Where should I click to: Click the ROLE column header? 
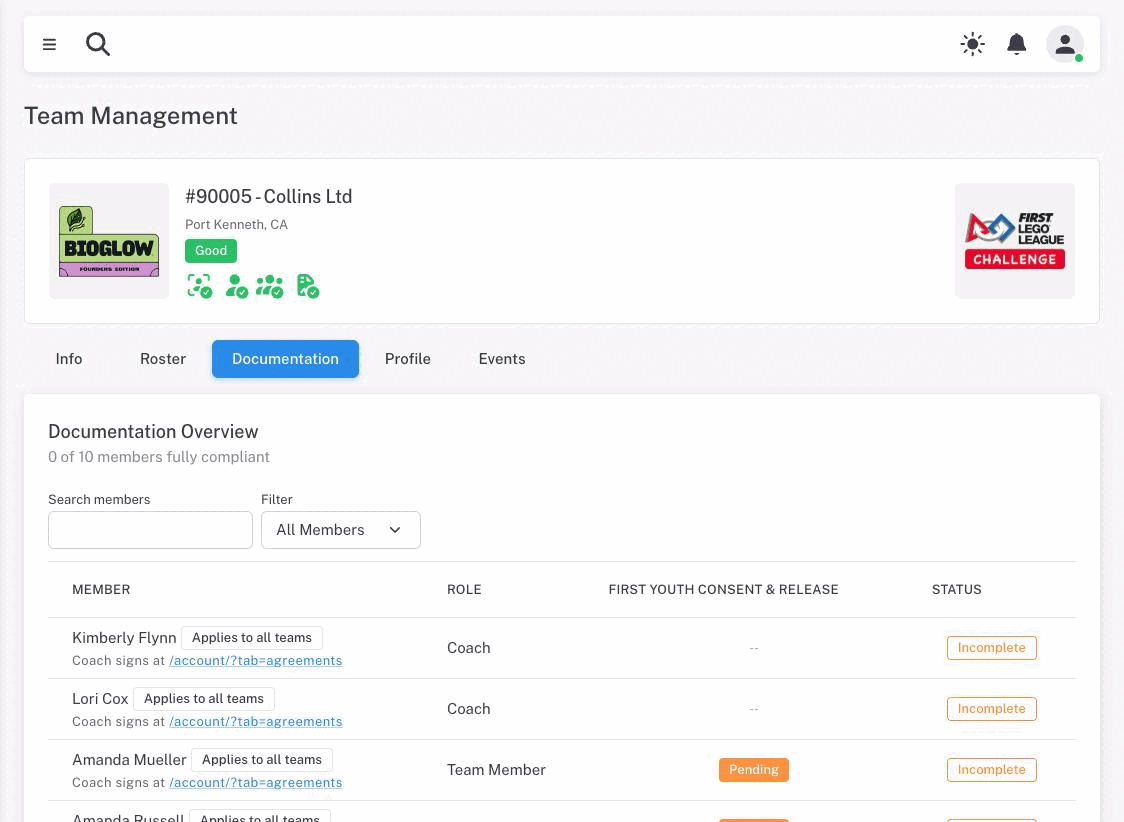click(464, 590)
